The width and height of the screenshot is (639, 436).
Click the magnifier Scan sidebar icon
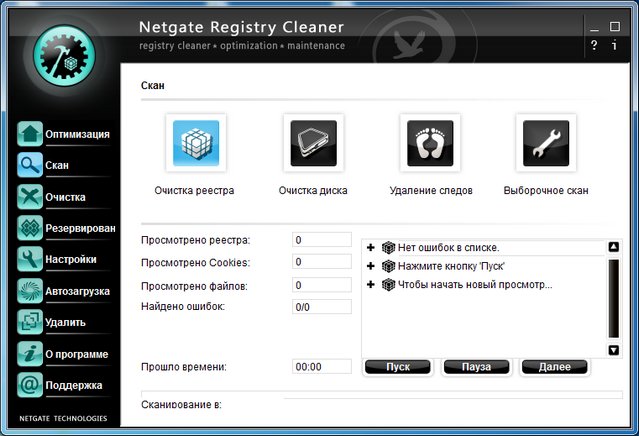pos(29,165)
